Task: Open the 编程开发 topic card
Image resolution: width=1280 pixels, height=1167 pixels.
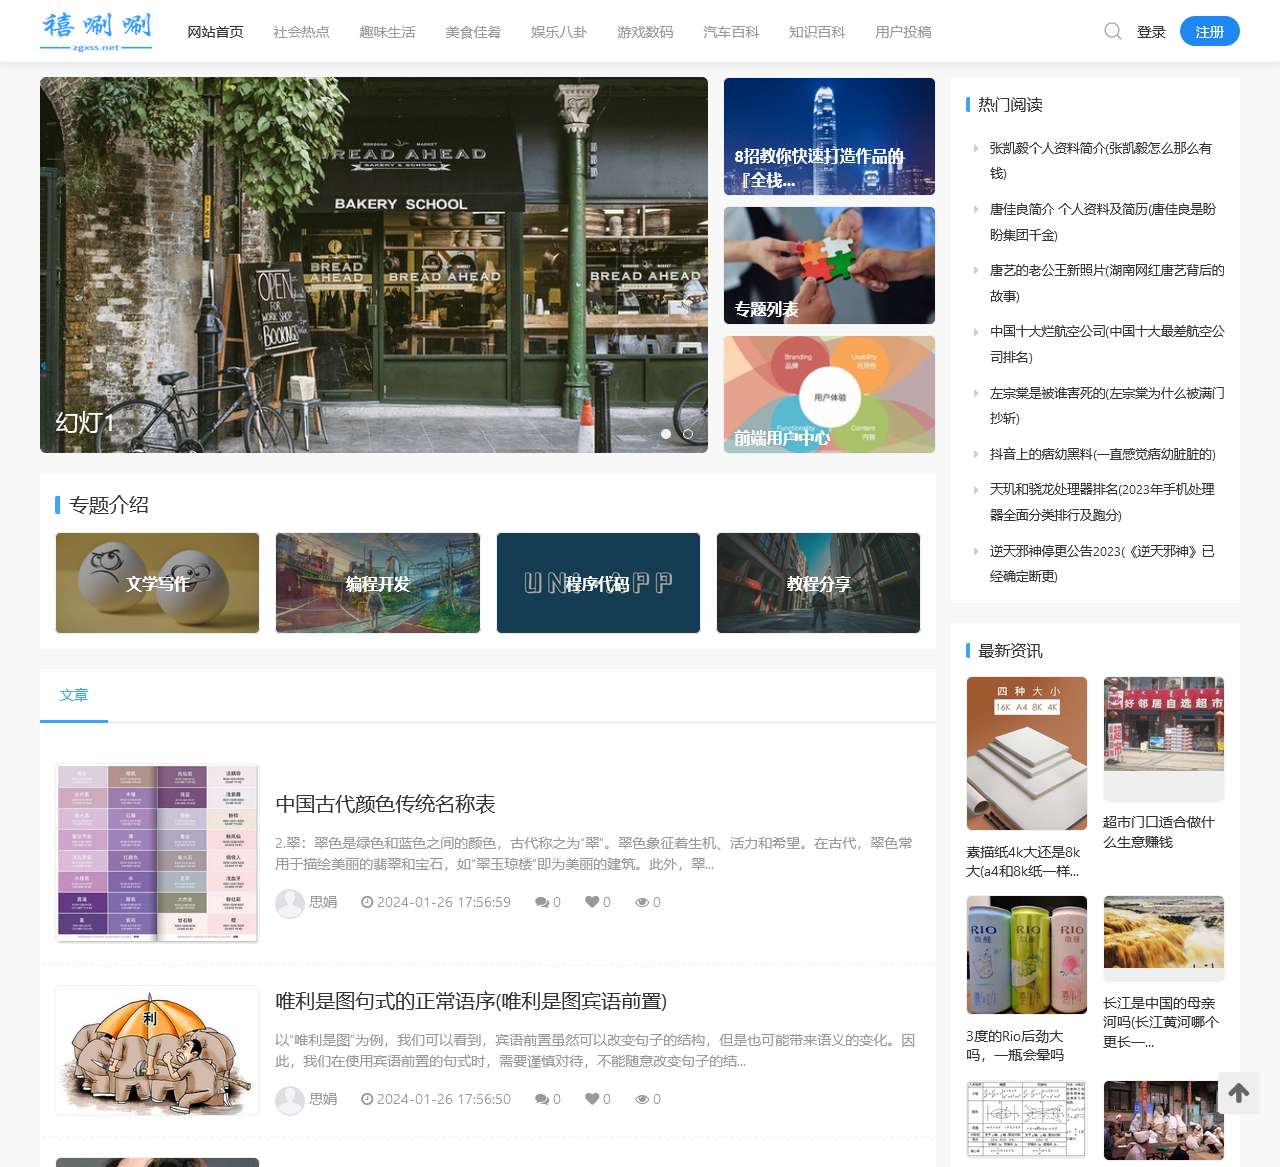Action: [x=378, y=583]
